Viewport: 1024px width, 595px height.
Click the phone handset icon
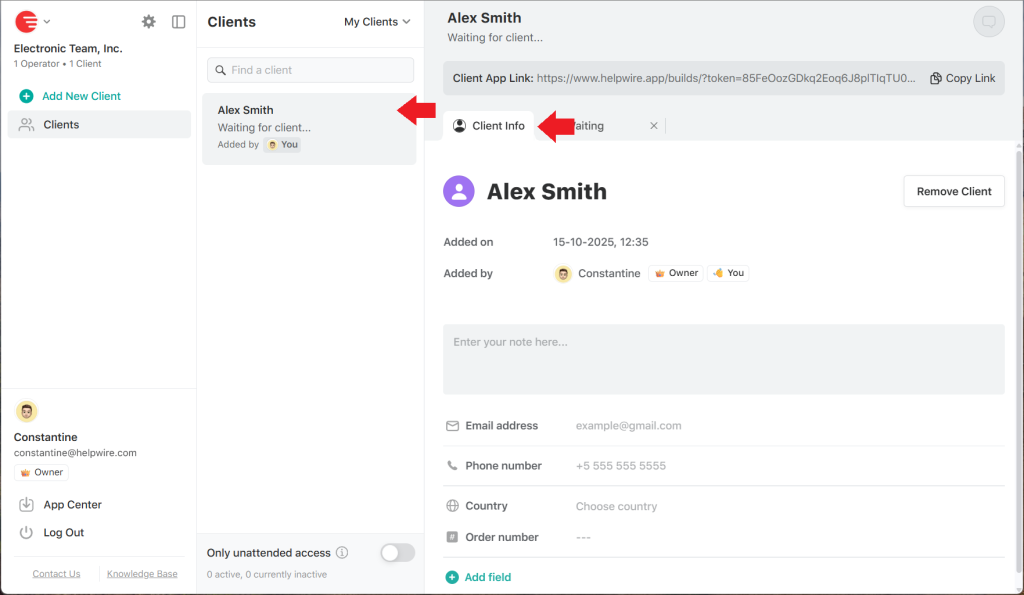click(452, 466)
